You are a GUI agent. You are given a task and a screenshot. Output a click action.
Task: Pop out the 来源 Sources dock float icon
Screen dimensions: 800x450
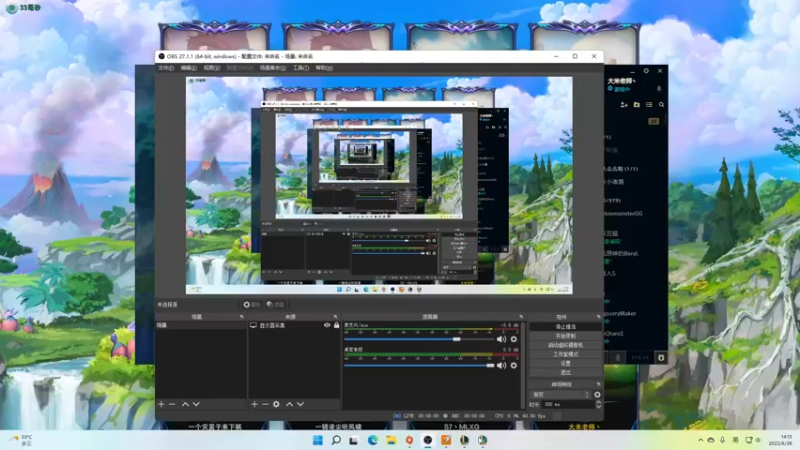[x=335, y=317]
